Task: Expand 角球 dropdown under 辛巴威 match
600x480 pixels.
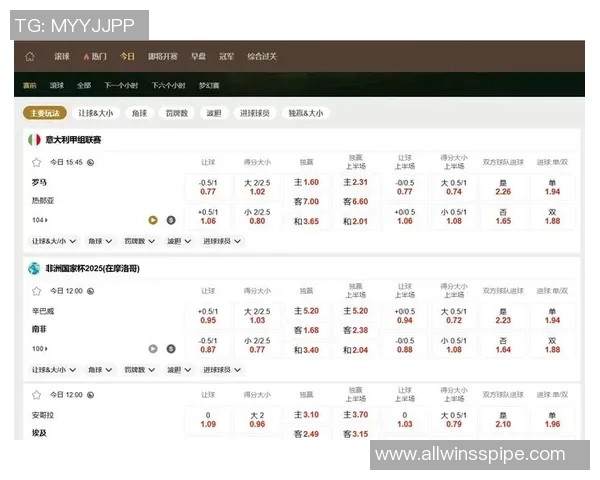Action: 100,370
